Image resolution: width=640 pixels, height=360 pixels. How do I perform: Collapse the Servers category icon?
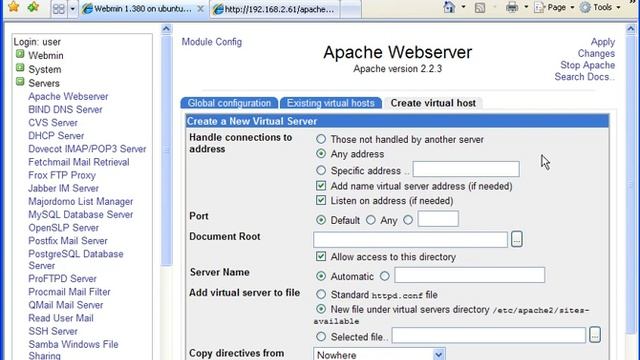[x=20, y=82]
